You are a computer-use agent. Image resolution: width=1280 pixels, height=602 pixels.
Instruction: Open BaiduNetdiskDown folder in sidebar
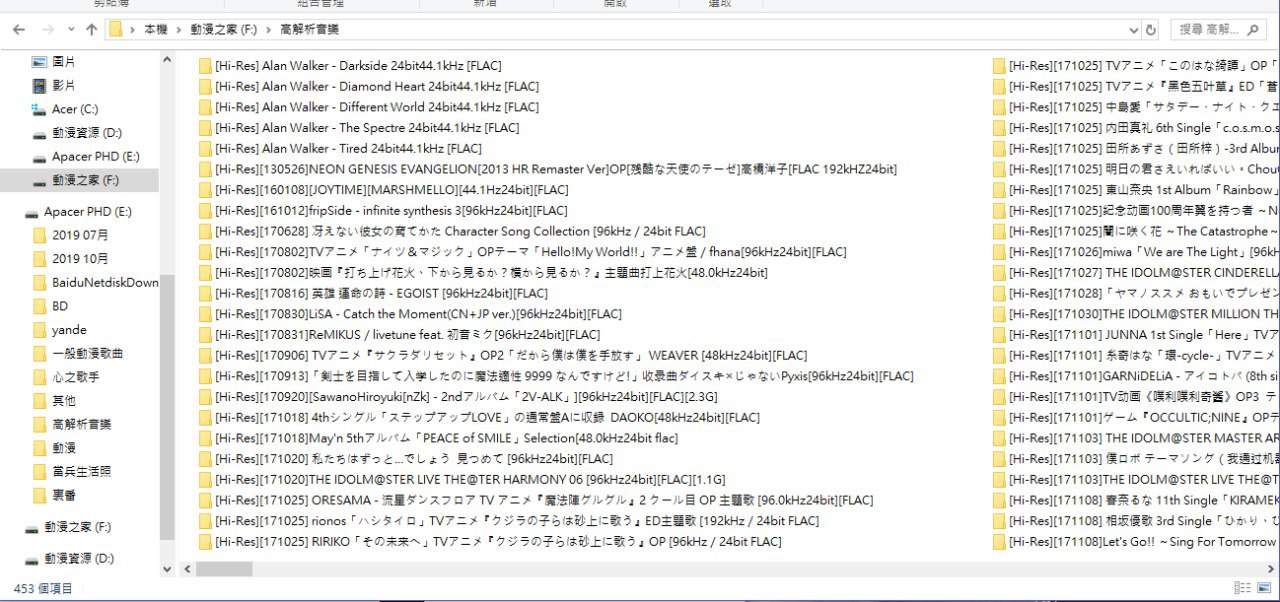(105, 283)
